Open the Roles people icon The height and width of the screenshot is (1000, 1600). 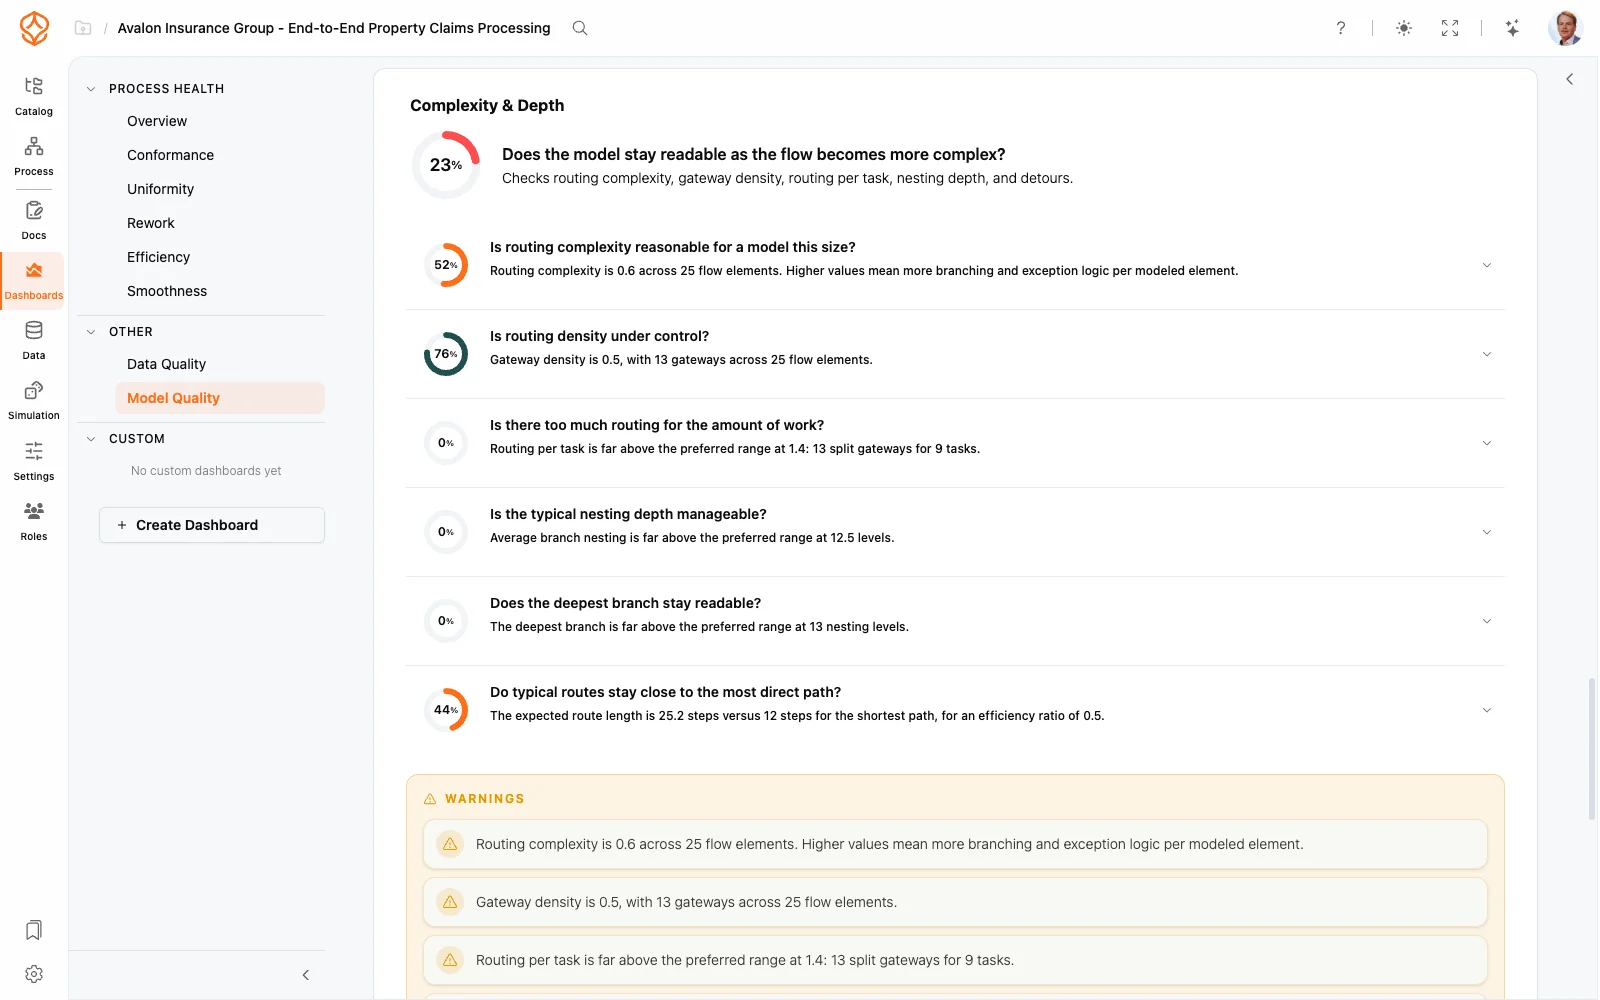pyautogui.click(x=34, y=511)
